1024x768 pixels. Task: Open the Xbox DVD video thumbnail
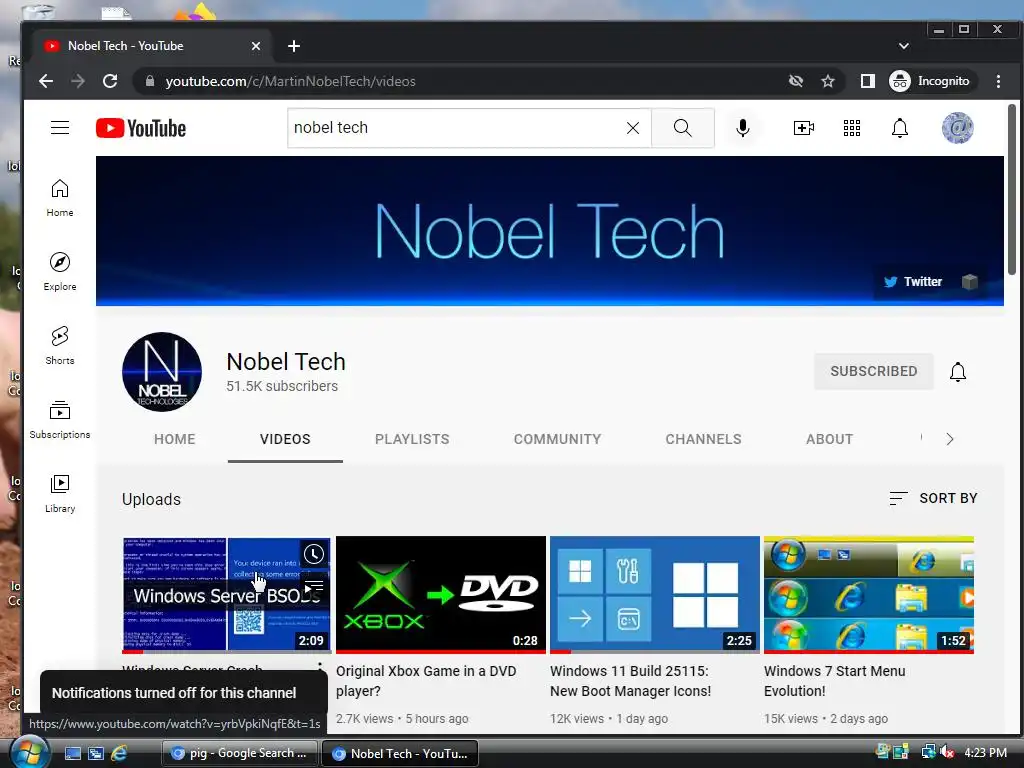441,594
